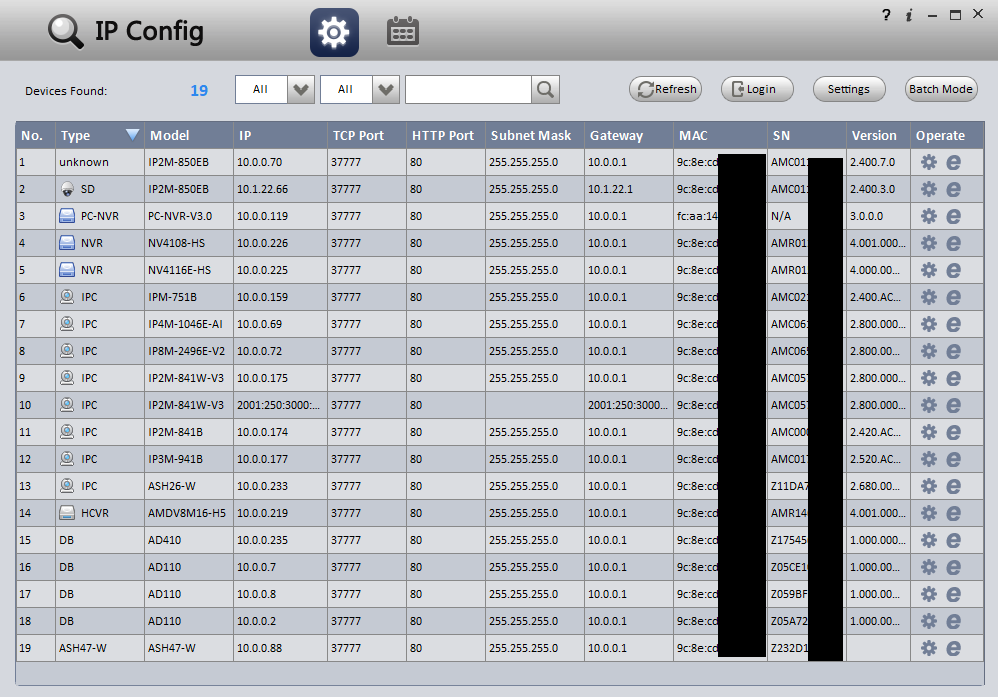Select model cell IP2M-841W-V3 in row 9
This screenshot has width=998, height=697.
[x=189, y=378]
